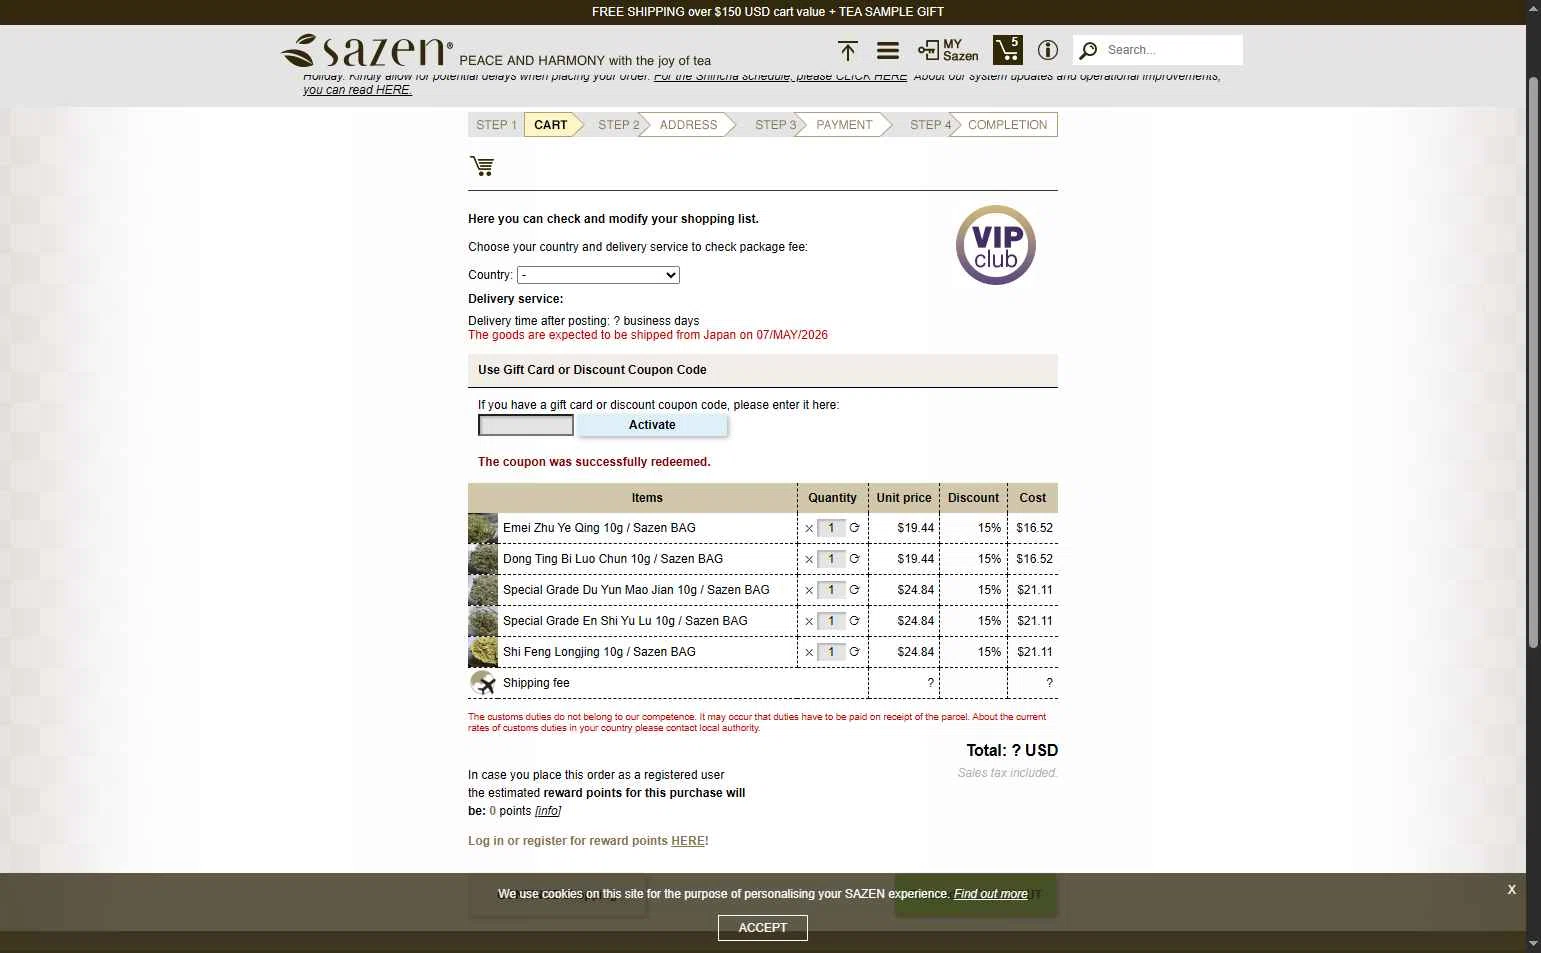Open 'Special Grade En Shi Yu Lu 10g' item
The height and width of the screenshot is (953, 1541).
coord(625,621)
